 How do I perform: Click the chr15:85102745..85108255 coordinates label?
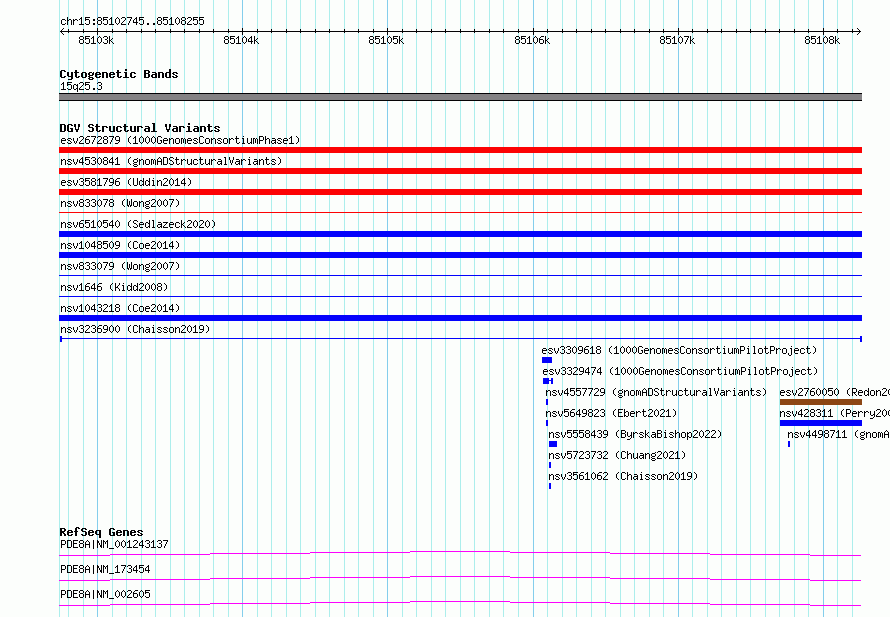click(132, 21)
